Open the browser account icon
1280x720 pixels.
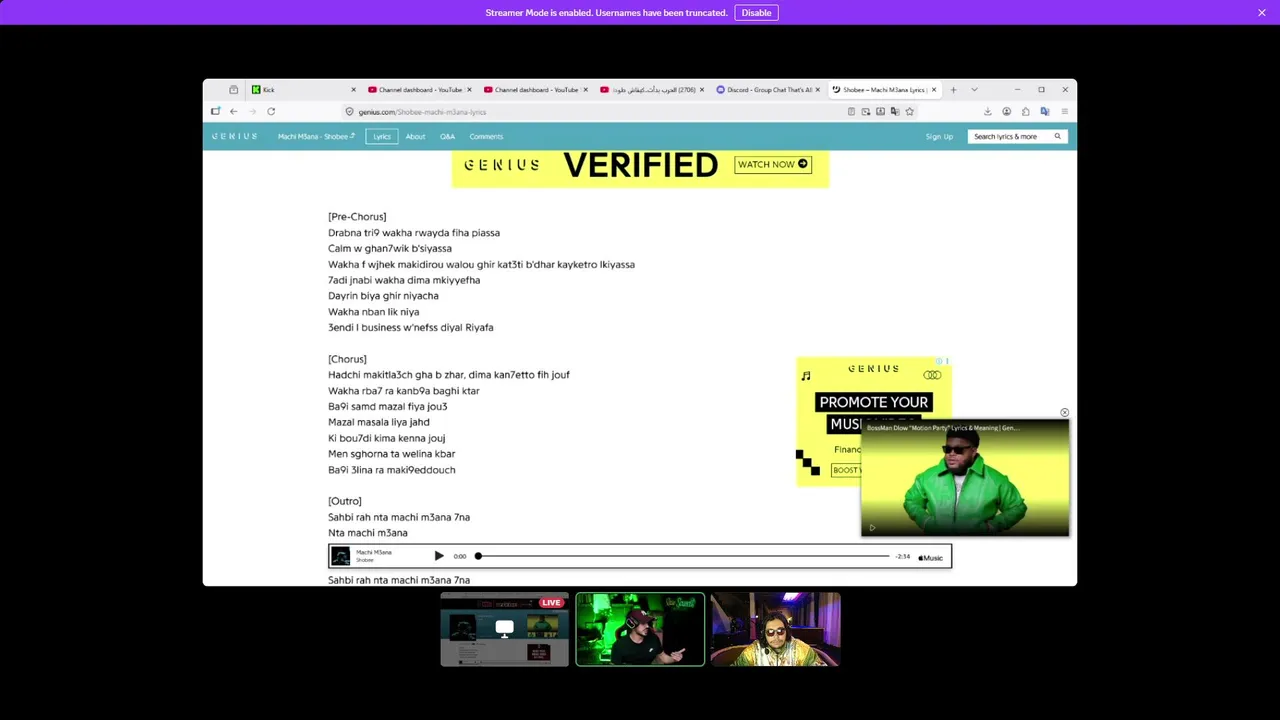(1006, 112)
